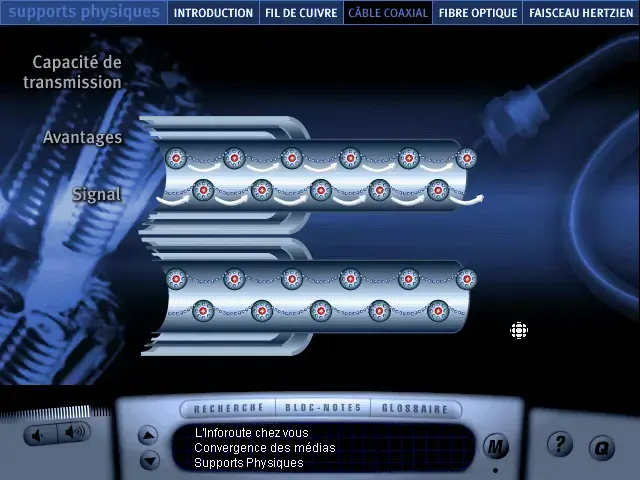
Task: Open the GLOSSAIRE glossary
Action: pyautogui.click(x=415, y=409)
